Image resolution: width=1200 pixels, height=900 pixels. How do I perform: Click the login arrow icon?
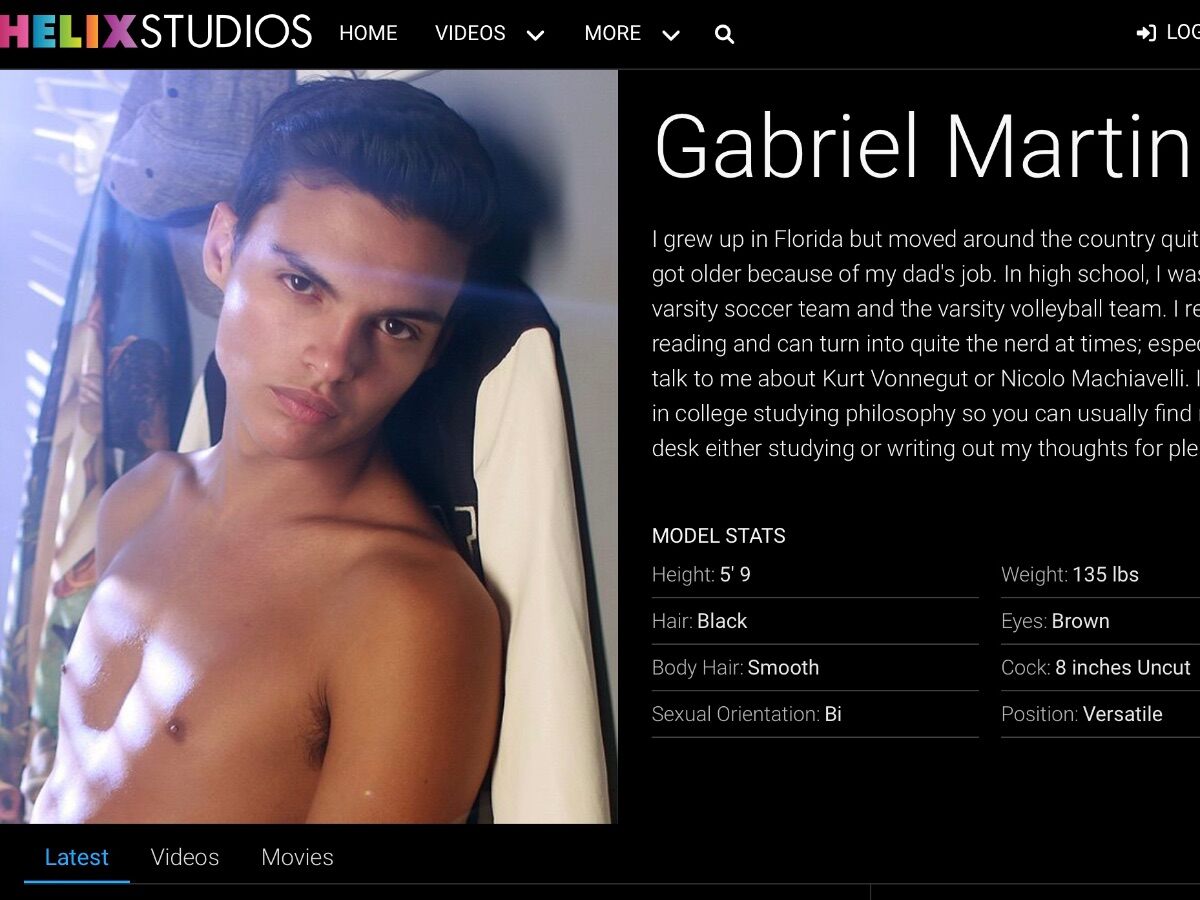click(x=1146, y=33)
